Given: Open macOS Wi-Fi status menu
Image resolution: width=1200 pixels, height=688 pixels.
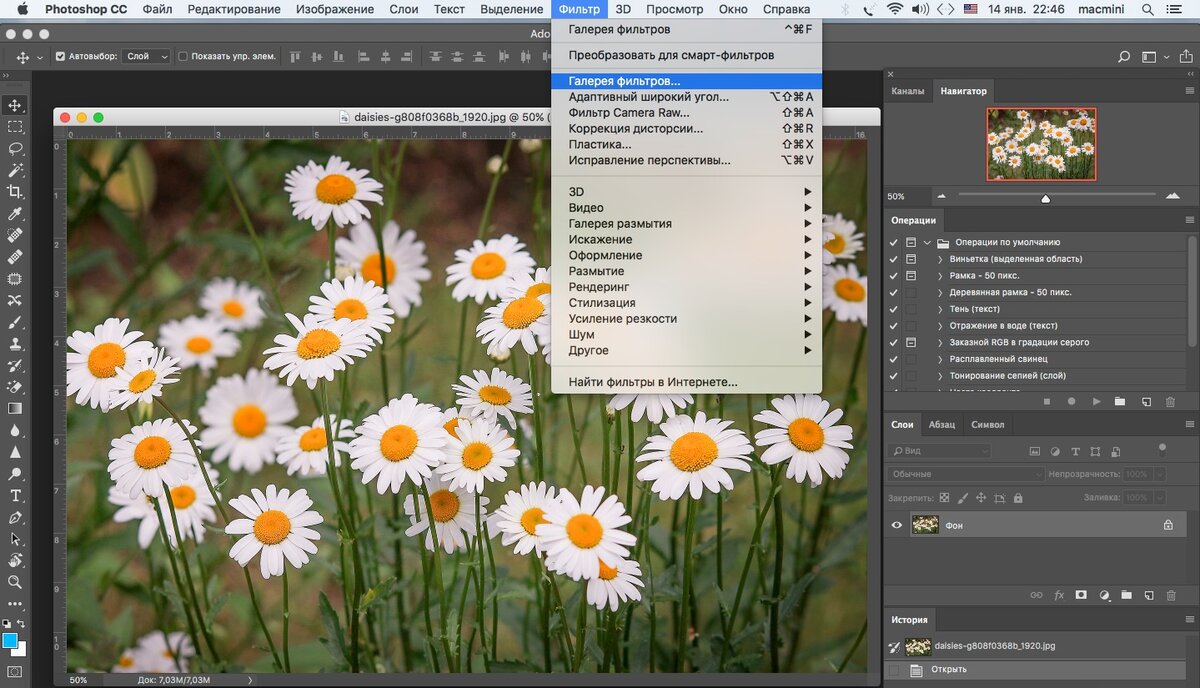Looking at the screenshot, I should pyautogui.click(x=894, y=9).
